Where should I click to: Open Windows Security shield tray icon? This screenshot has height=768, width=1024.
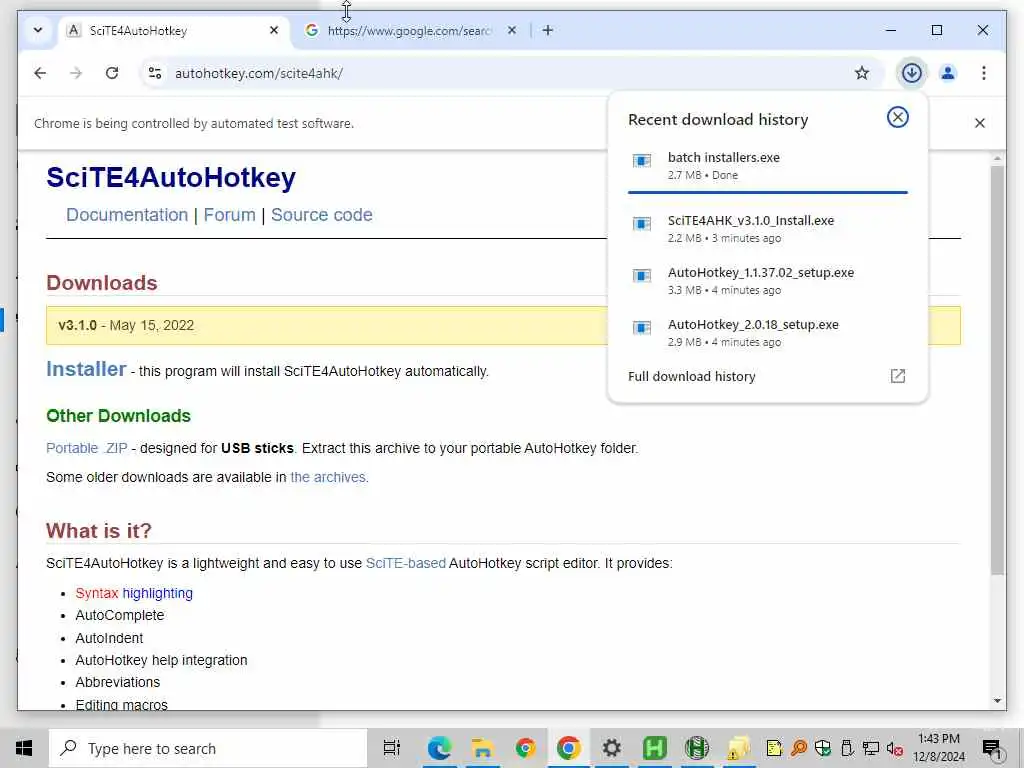click(x=823, y=748)
